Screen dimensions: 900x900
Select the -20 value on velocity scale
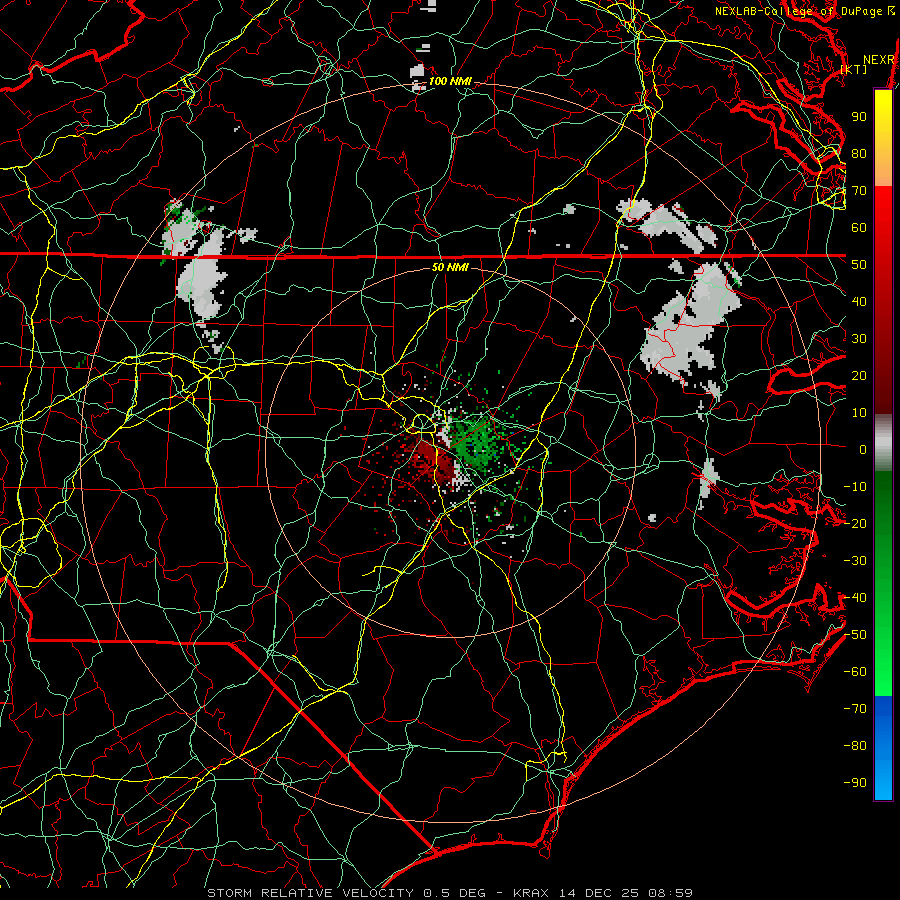[x=855, y=524]
